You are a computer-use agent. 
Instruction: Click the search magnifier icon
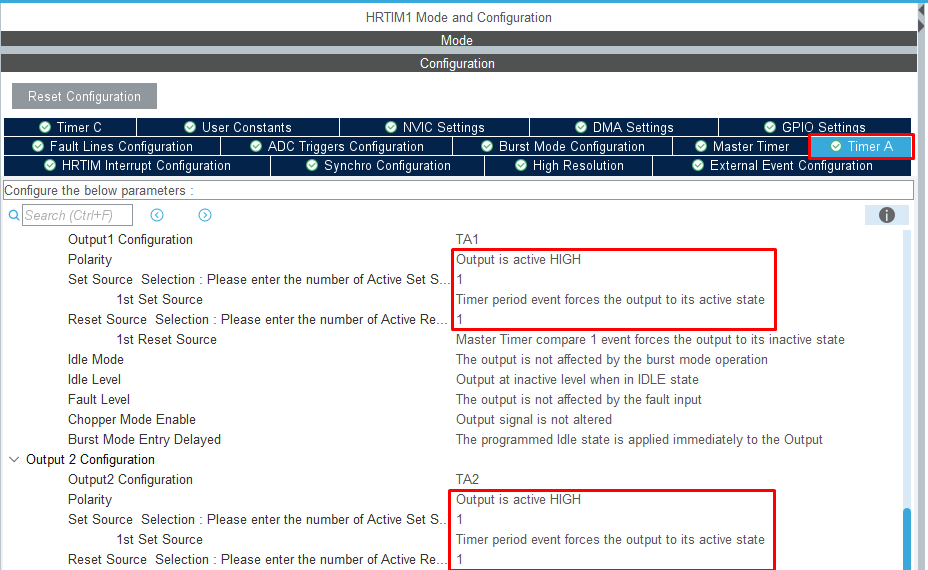pyautogui.click(x=14, y=215)
